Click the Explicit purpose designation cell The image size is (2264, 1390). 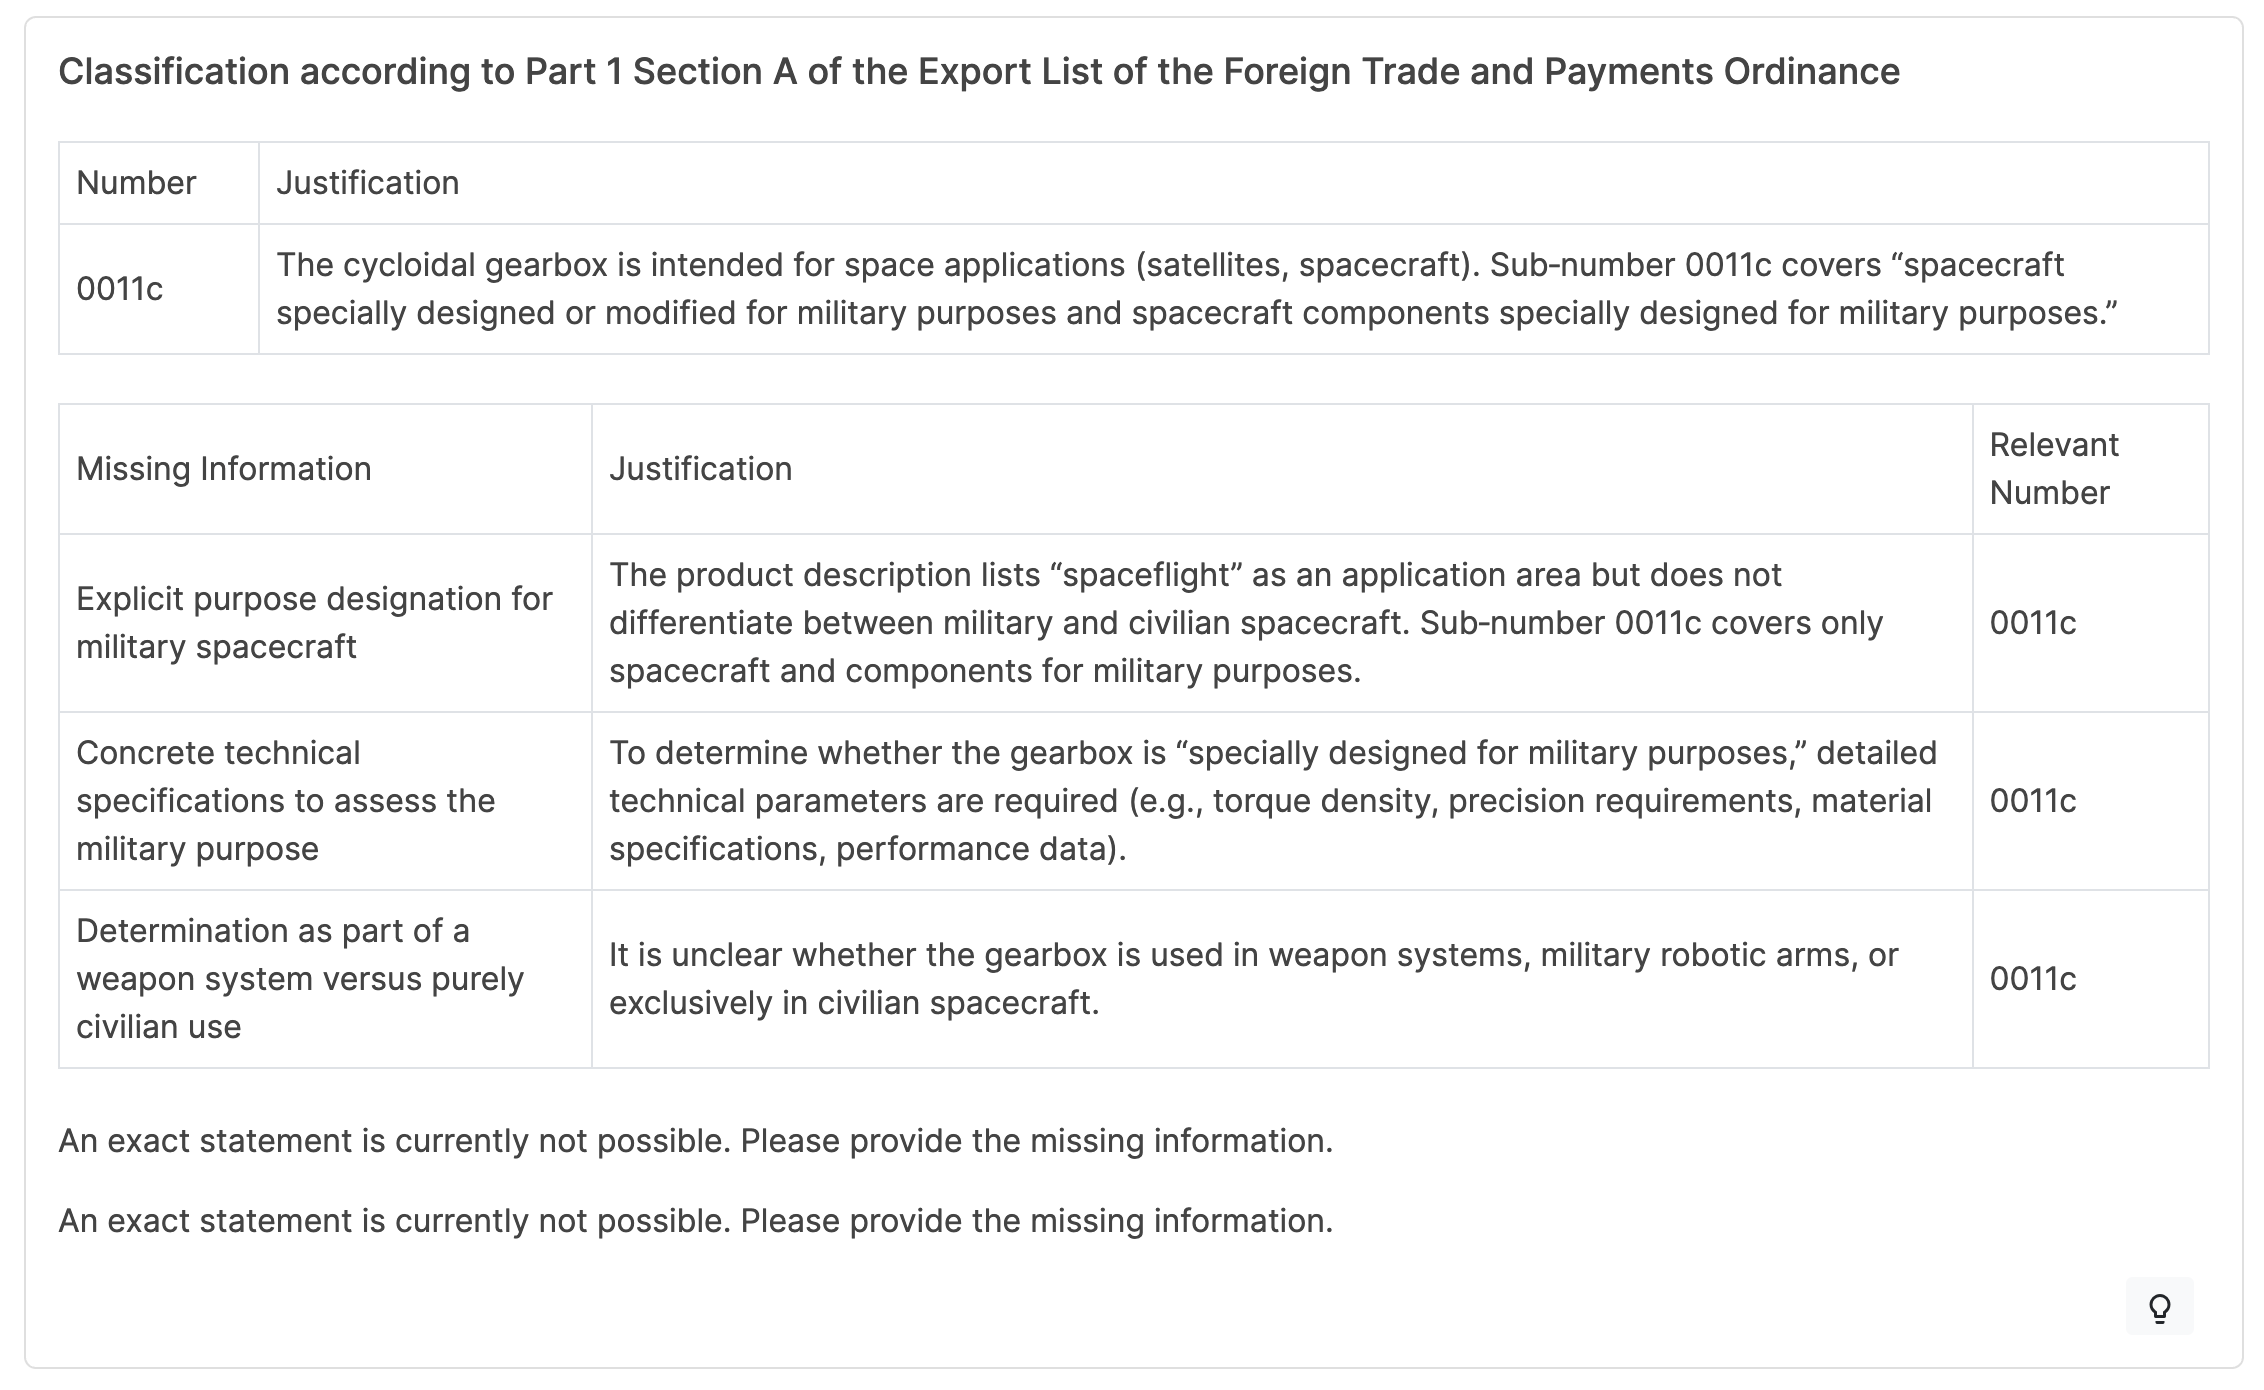pos(314,623)
